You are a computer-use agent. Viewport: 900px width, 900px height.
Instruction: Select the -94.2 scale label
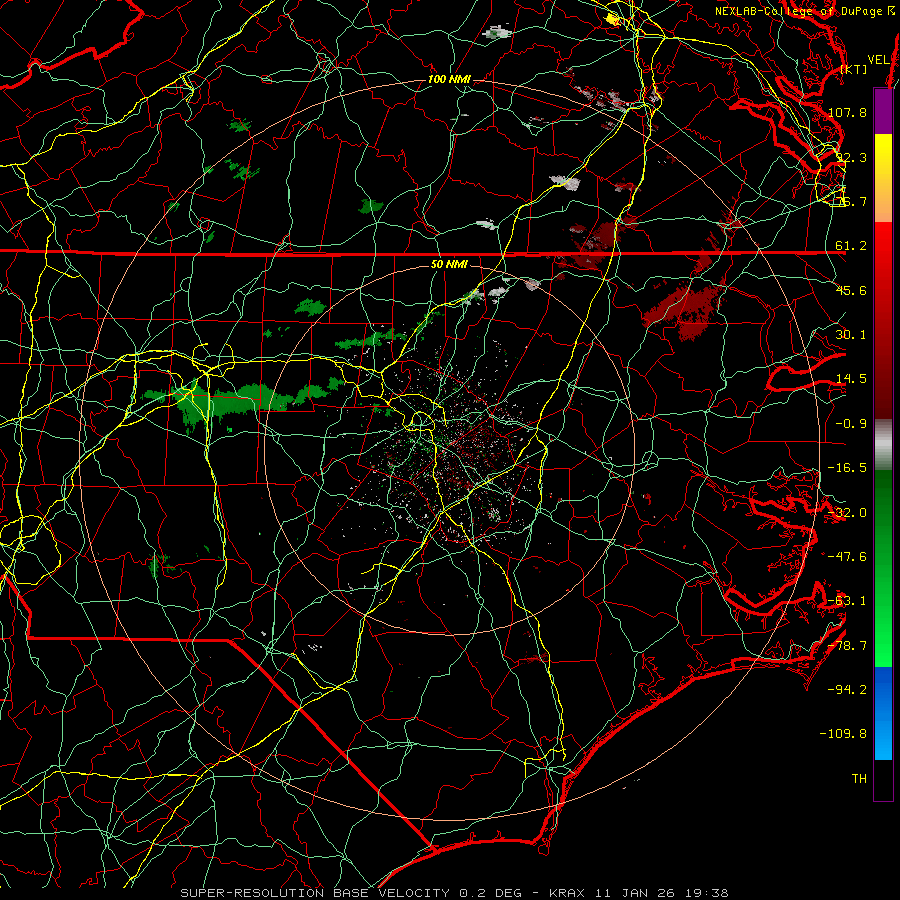[x=848, y=690]
